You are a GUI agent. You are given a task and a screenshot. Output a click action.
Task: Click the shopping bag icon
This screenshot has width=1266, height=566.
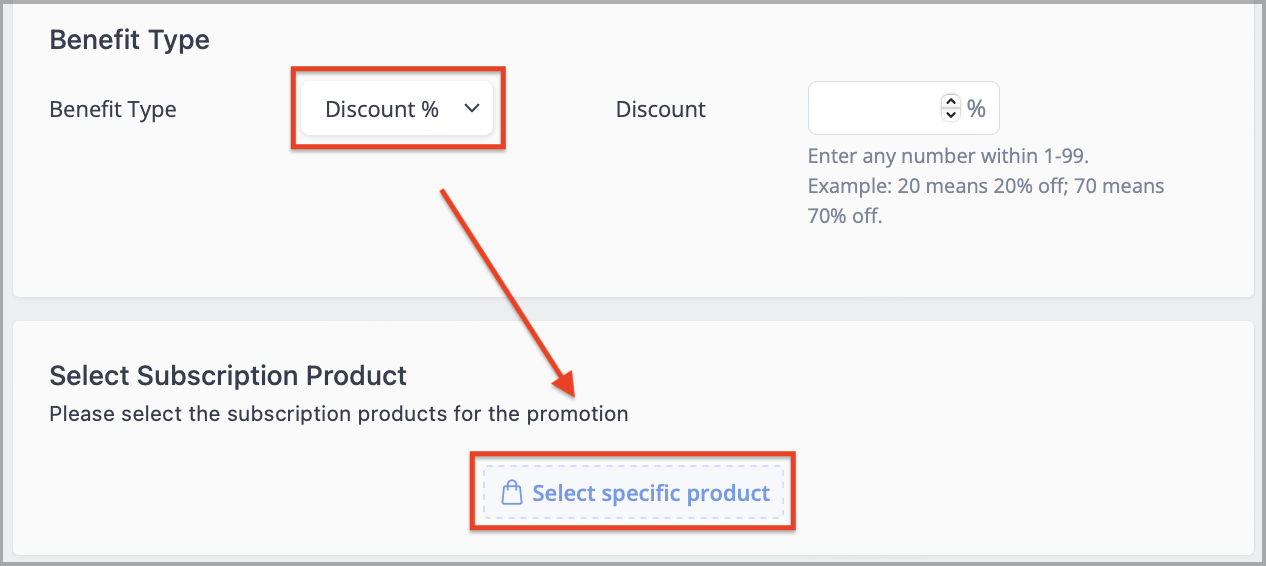click(x=512, y=493)
